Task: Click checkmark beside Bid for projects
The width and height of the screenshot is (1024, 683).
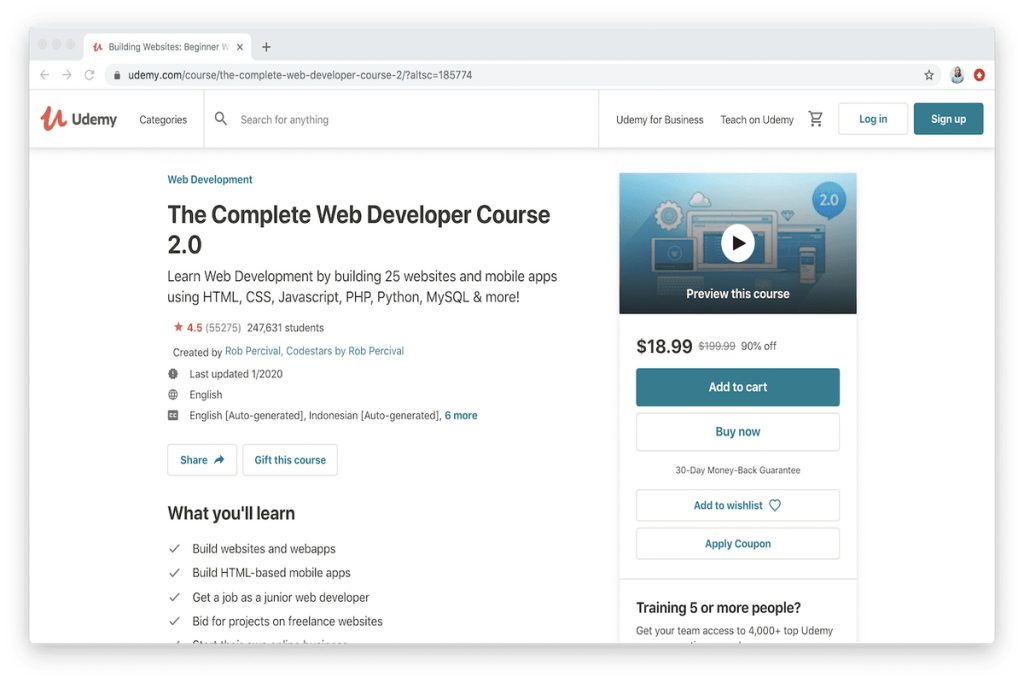Action: coord(174,621)
